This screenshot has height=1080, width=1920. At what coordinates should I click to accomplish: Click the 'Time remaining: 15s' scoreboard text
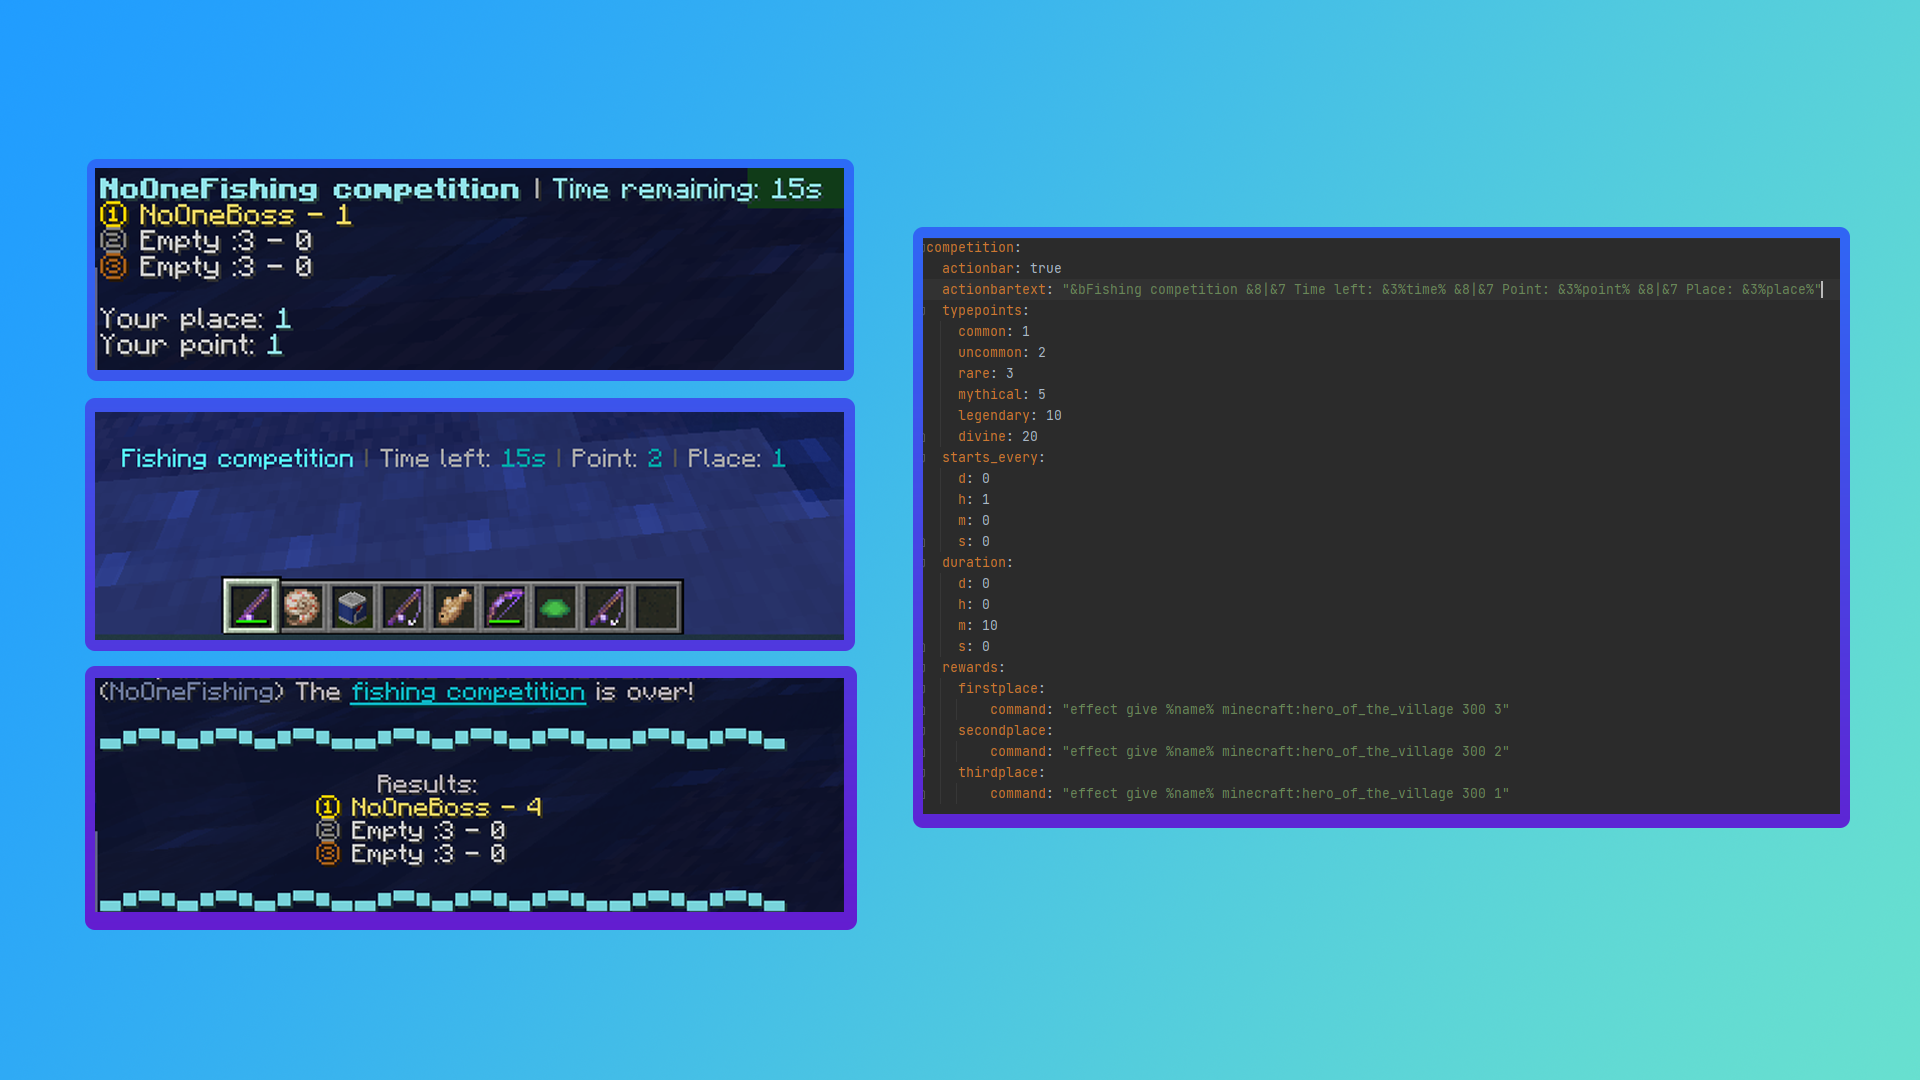686,189
